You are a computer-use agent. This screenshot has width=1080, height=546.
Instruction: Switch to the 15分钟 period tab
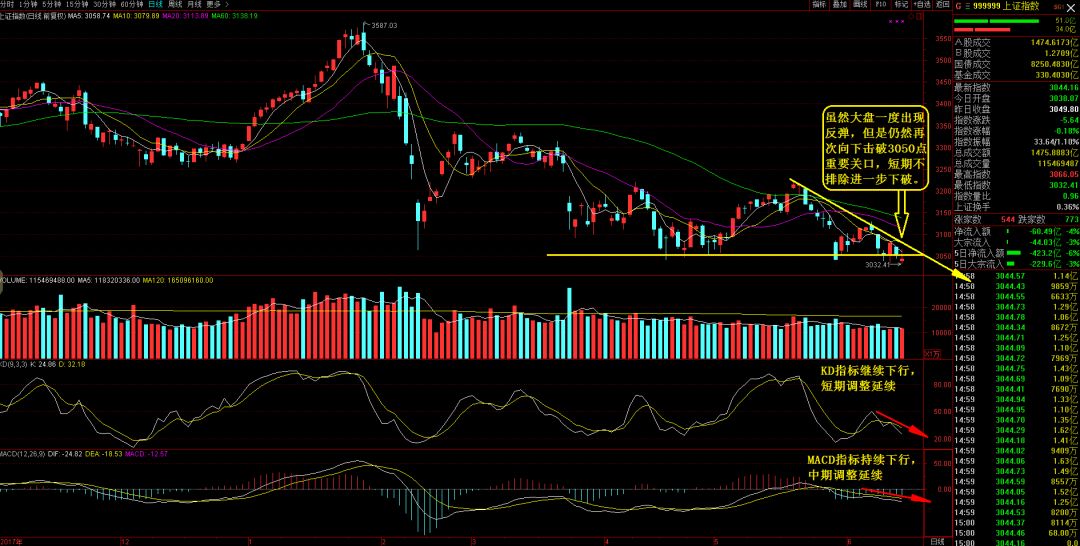pyautogui.click(x=75, y=4)
